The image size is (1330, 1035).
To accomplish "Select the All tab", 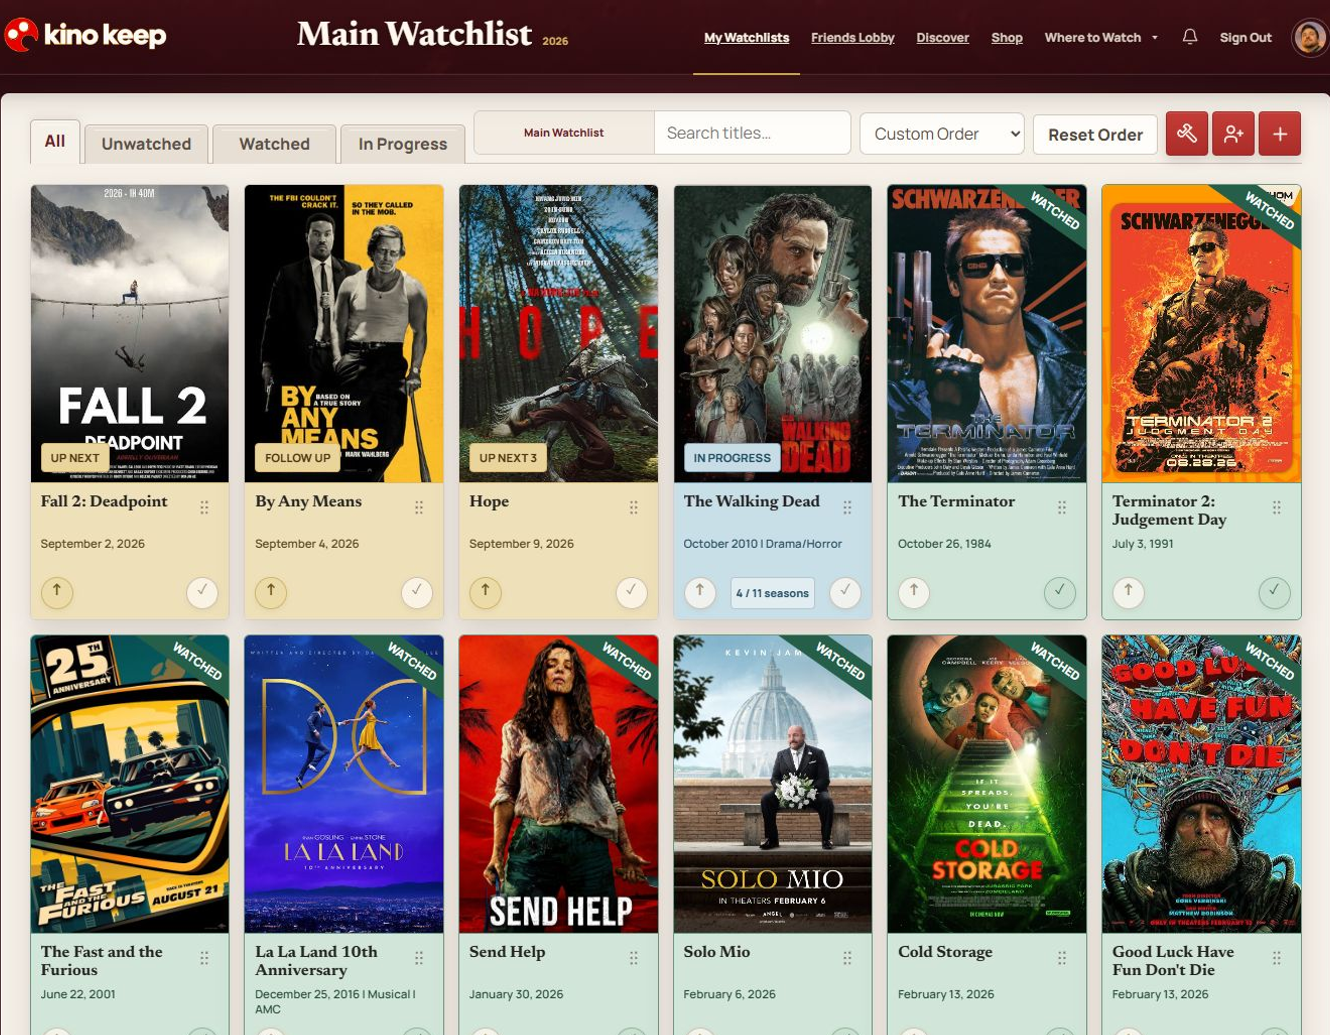I will [55, 141].
